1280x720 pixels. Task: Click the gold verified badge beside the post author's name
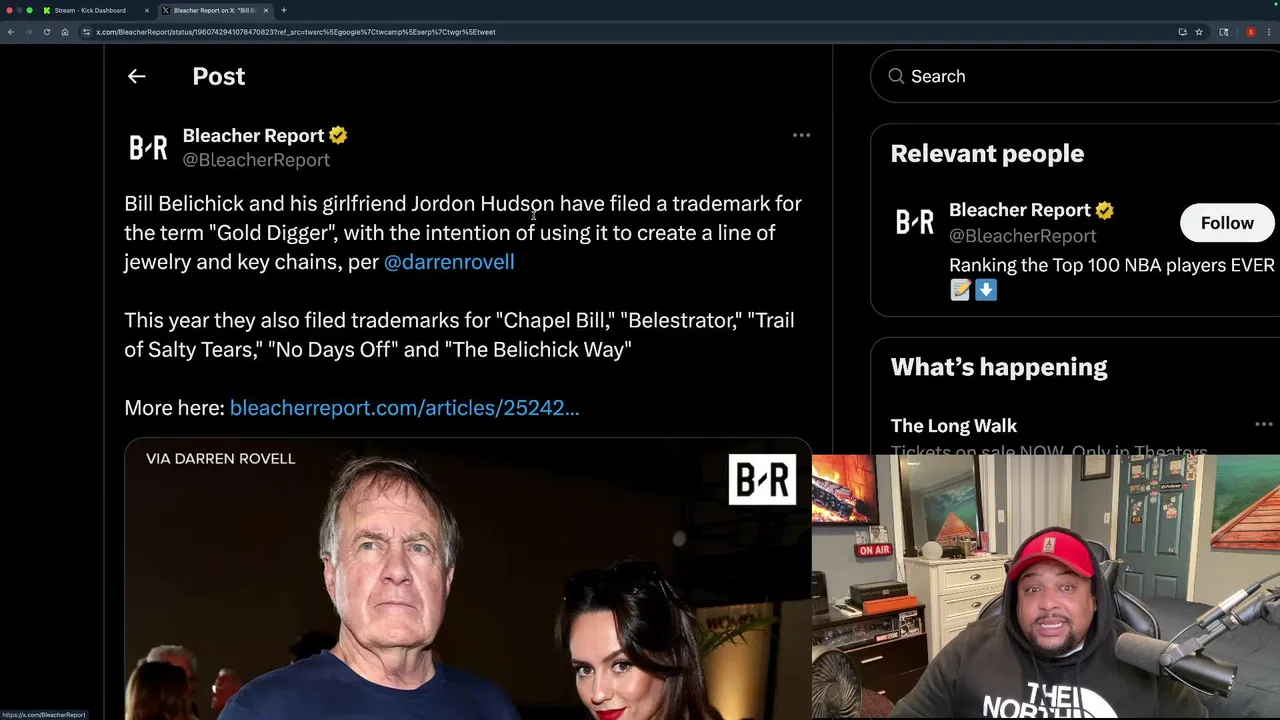338,135
